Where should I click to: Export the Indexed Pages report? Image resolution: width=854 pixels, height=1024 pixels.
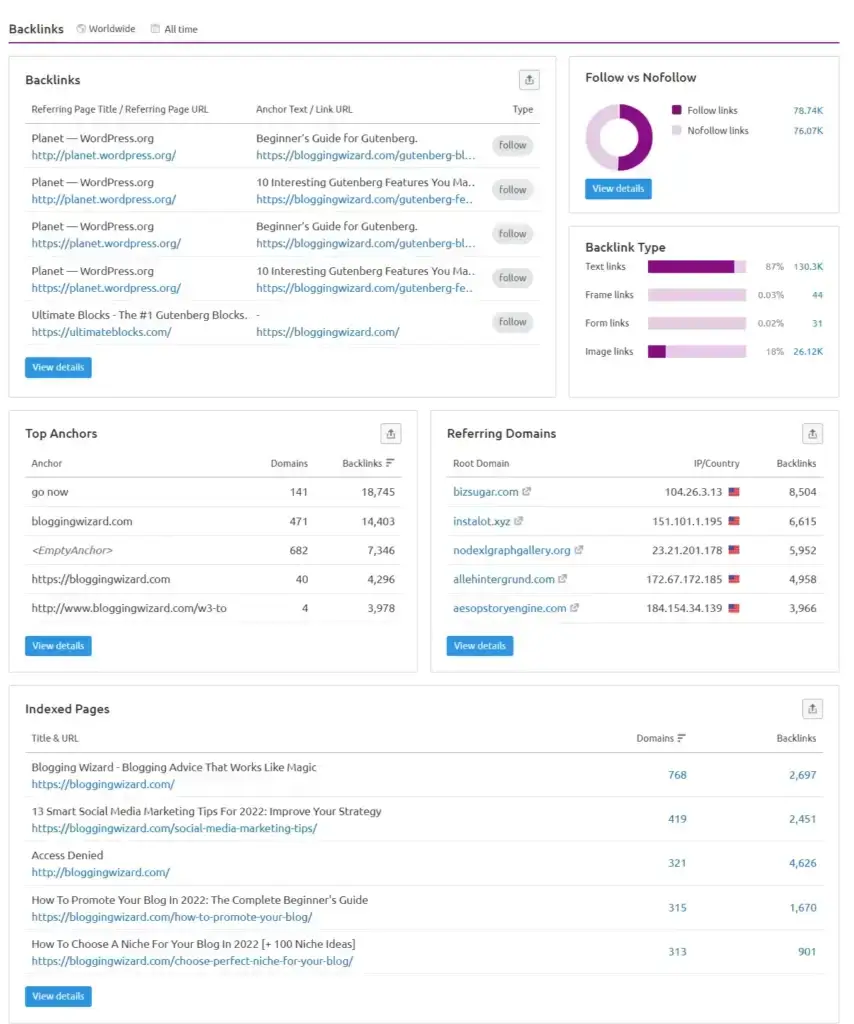(x=812, y=708)
